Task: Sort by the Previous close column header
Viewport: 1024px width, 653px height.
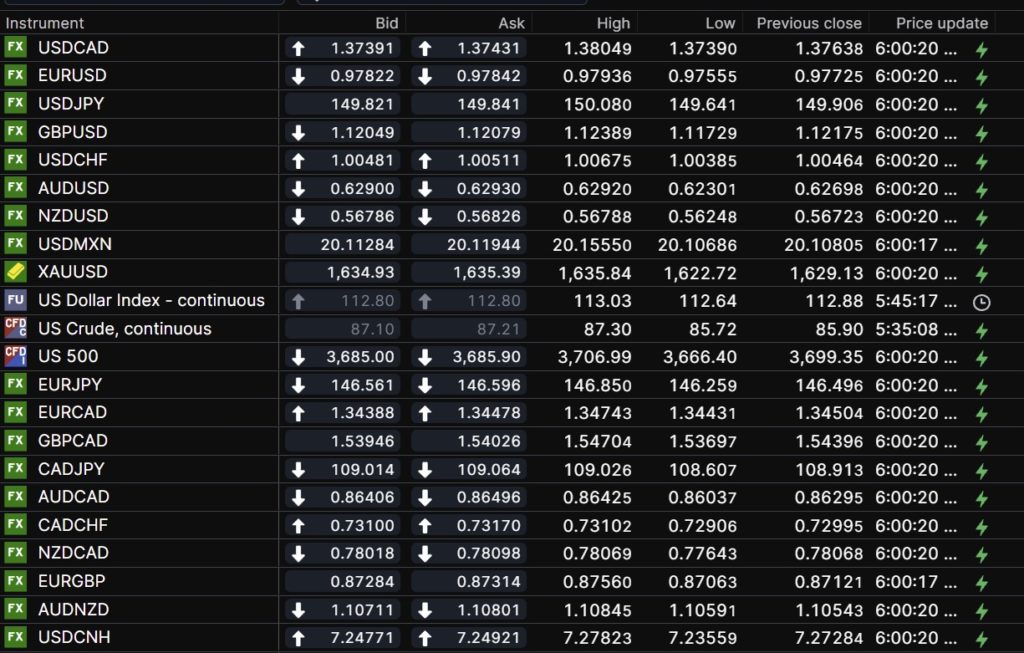Action: [x=808, y=23]
